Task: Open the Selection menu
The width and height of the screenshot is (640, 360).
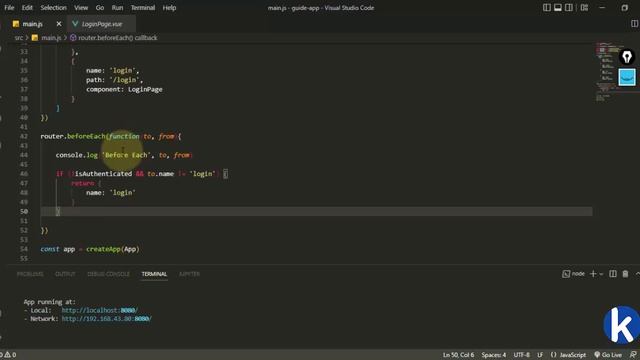Action: pyautogui.click(x=53, y=8)
